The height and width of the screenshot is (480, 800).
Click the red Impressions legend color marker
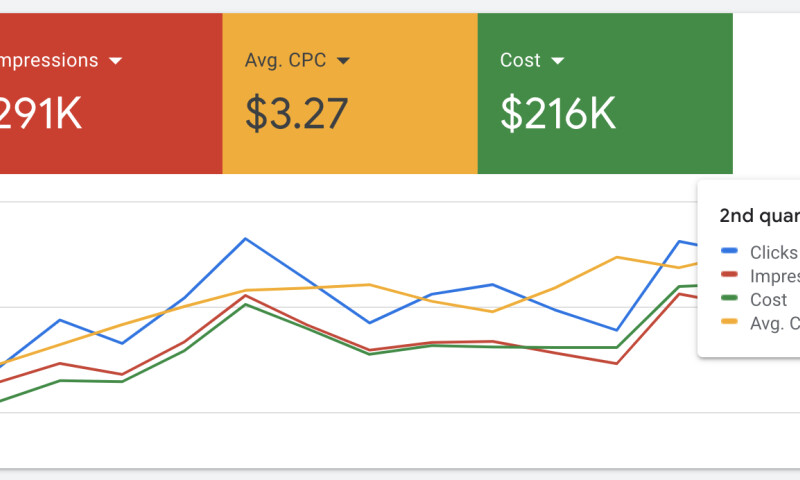(x=729, y=276)
